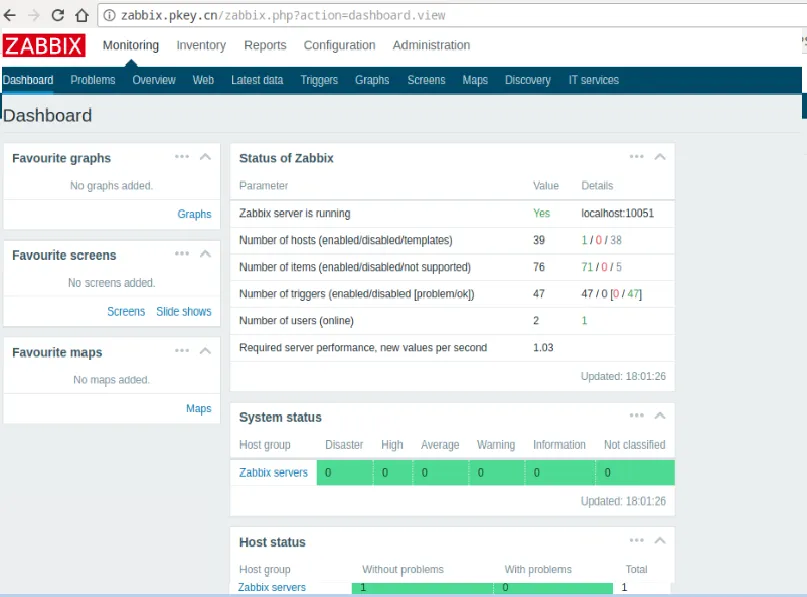Screen dimensions: 807x597
Task: Open the Configuration top menu
Action: click(339, 45)
